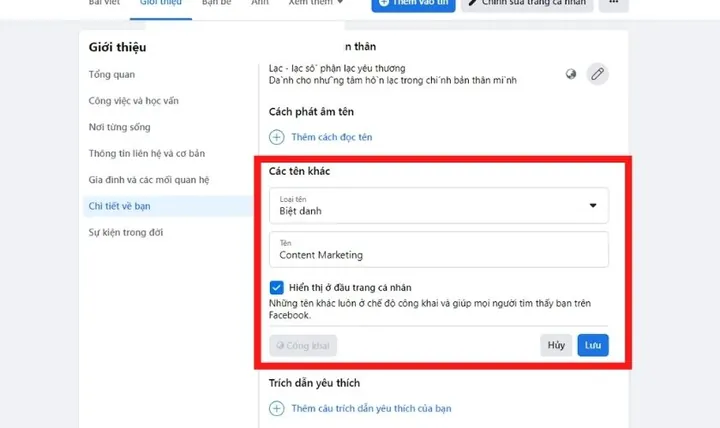Open Công việc và học vấn section
720x428 pixels.
[x=134, y=101]
